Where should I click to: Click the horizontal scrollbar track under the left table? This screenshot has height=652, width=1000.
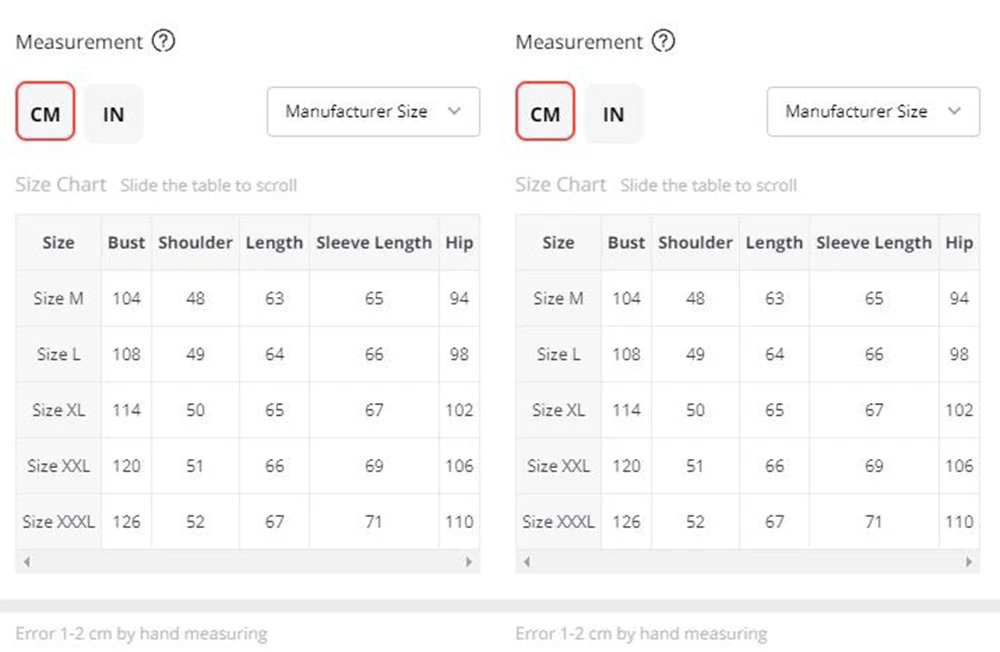(x=248, y=562)
